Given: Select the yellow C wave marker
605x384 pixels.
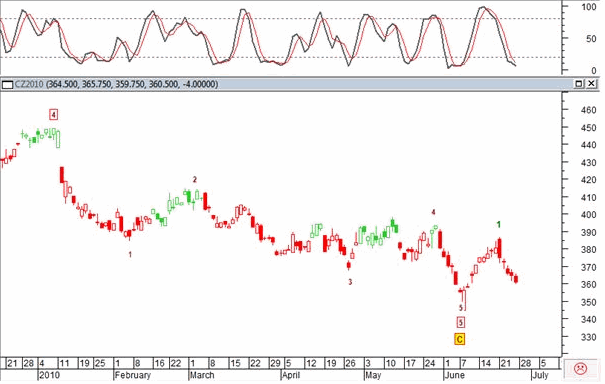Looking at the screenshot, I should click(459, 339).
